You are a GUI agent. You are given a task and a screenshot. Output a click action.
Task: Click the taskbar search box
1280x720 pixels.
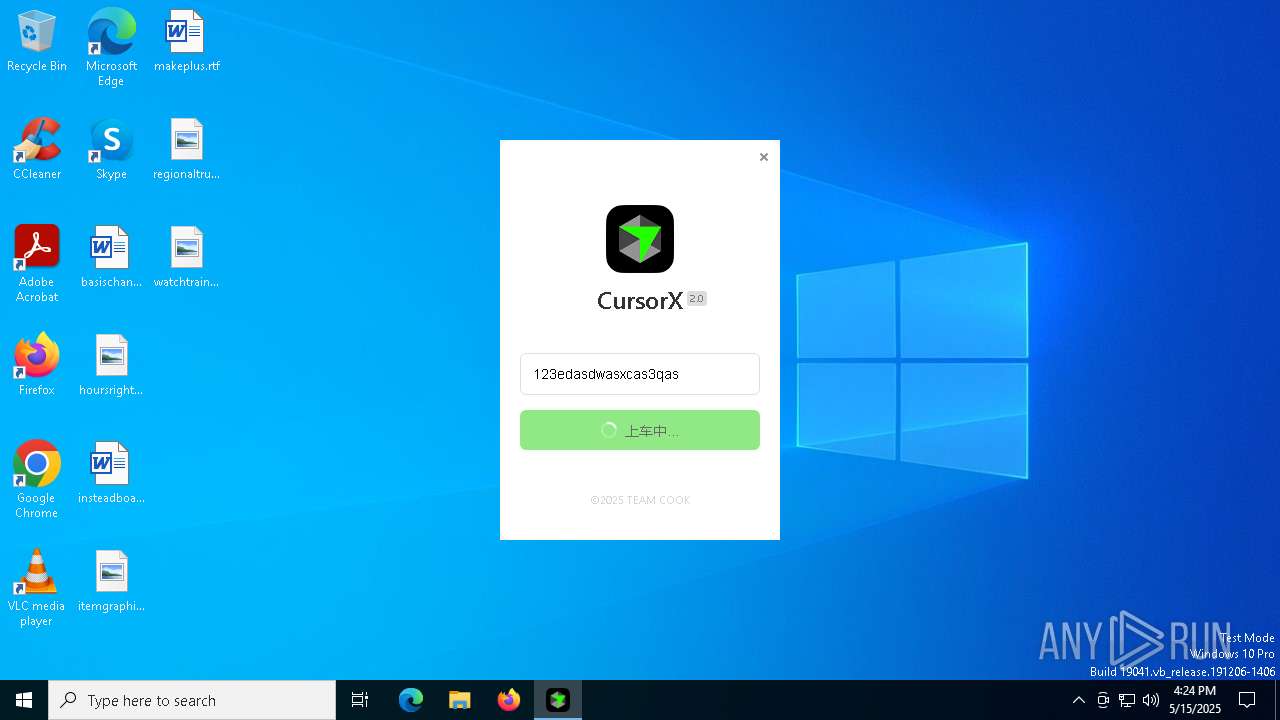click(x=192, y=700)
